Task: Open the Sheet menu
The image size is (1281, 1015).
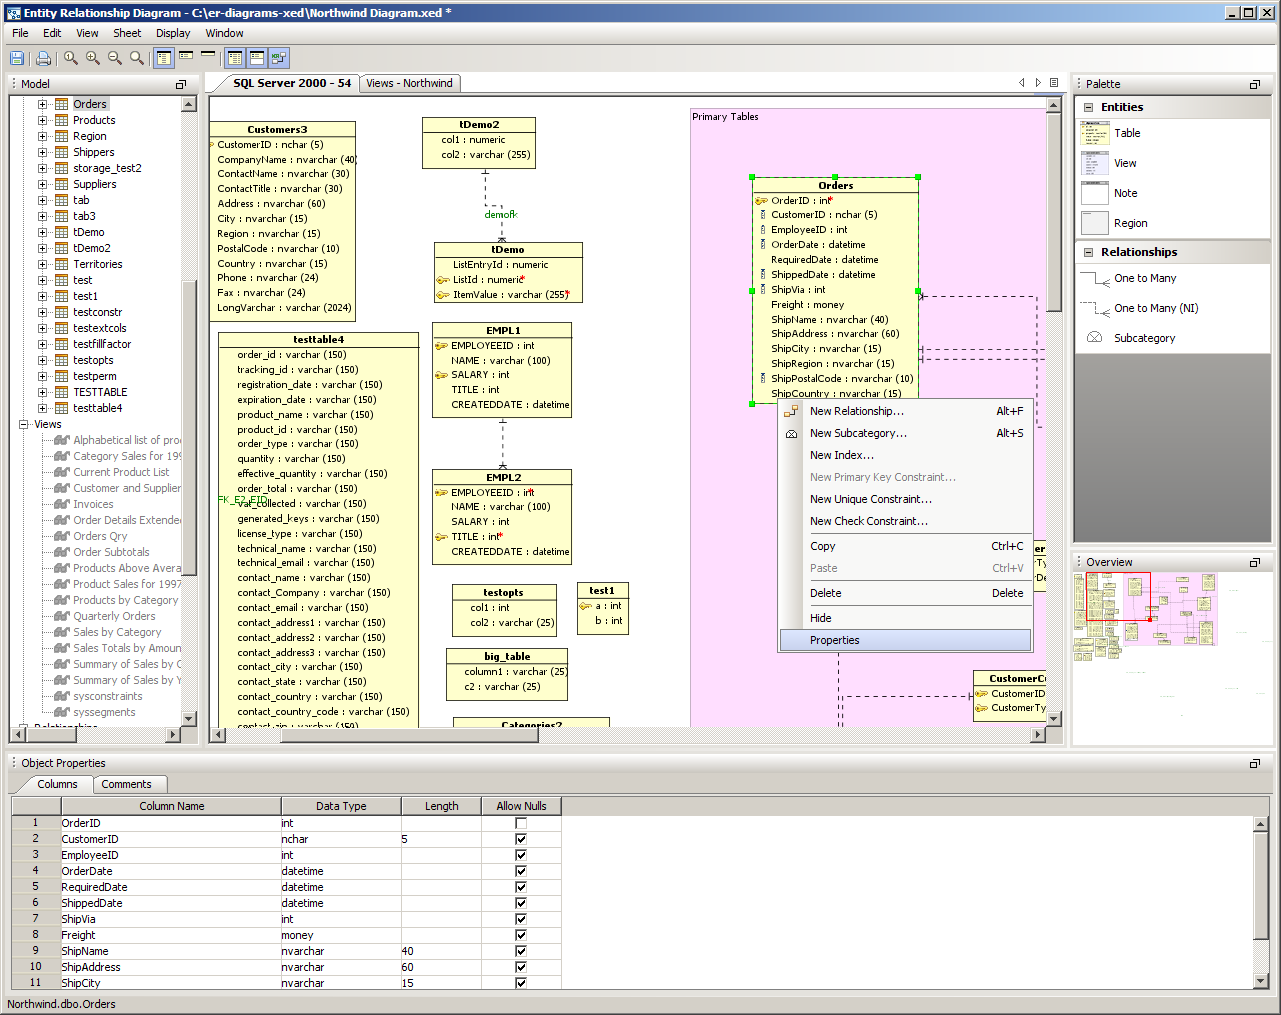Action: (127, 33)
